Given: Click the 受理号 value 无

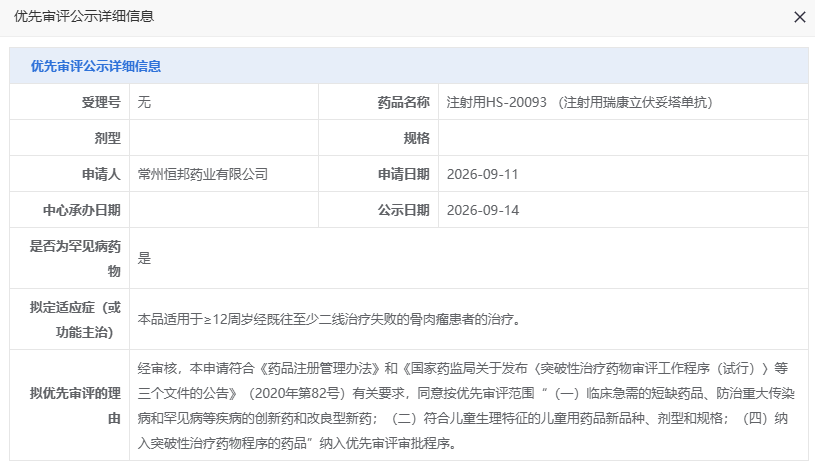Looking at the screenshot, I should pos(144,102).
